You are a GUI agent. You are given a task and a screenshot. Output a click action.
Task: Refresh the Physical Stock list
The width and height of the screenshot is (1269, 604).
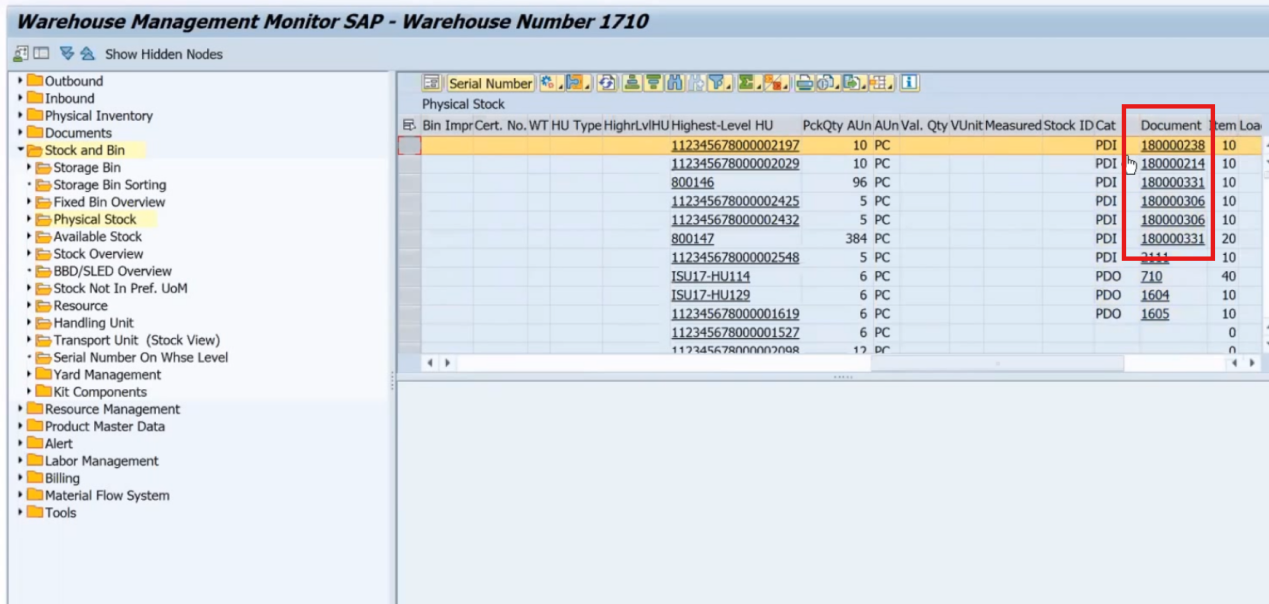[x=607, y=84]
